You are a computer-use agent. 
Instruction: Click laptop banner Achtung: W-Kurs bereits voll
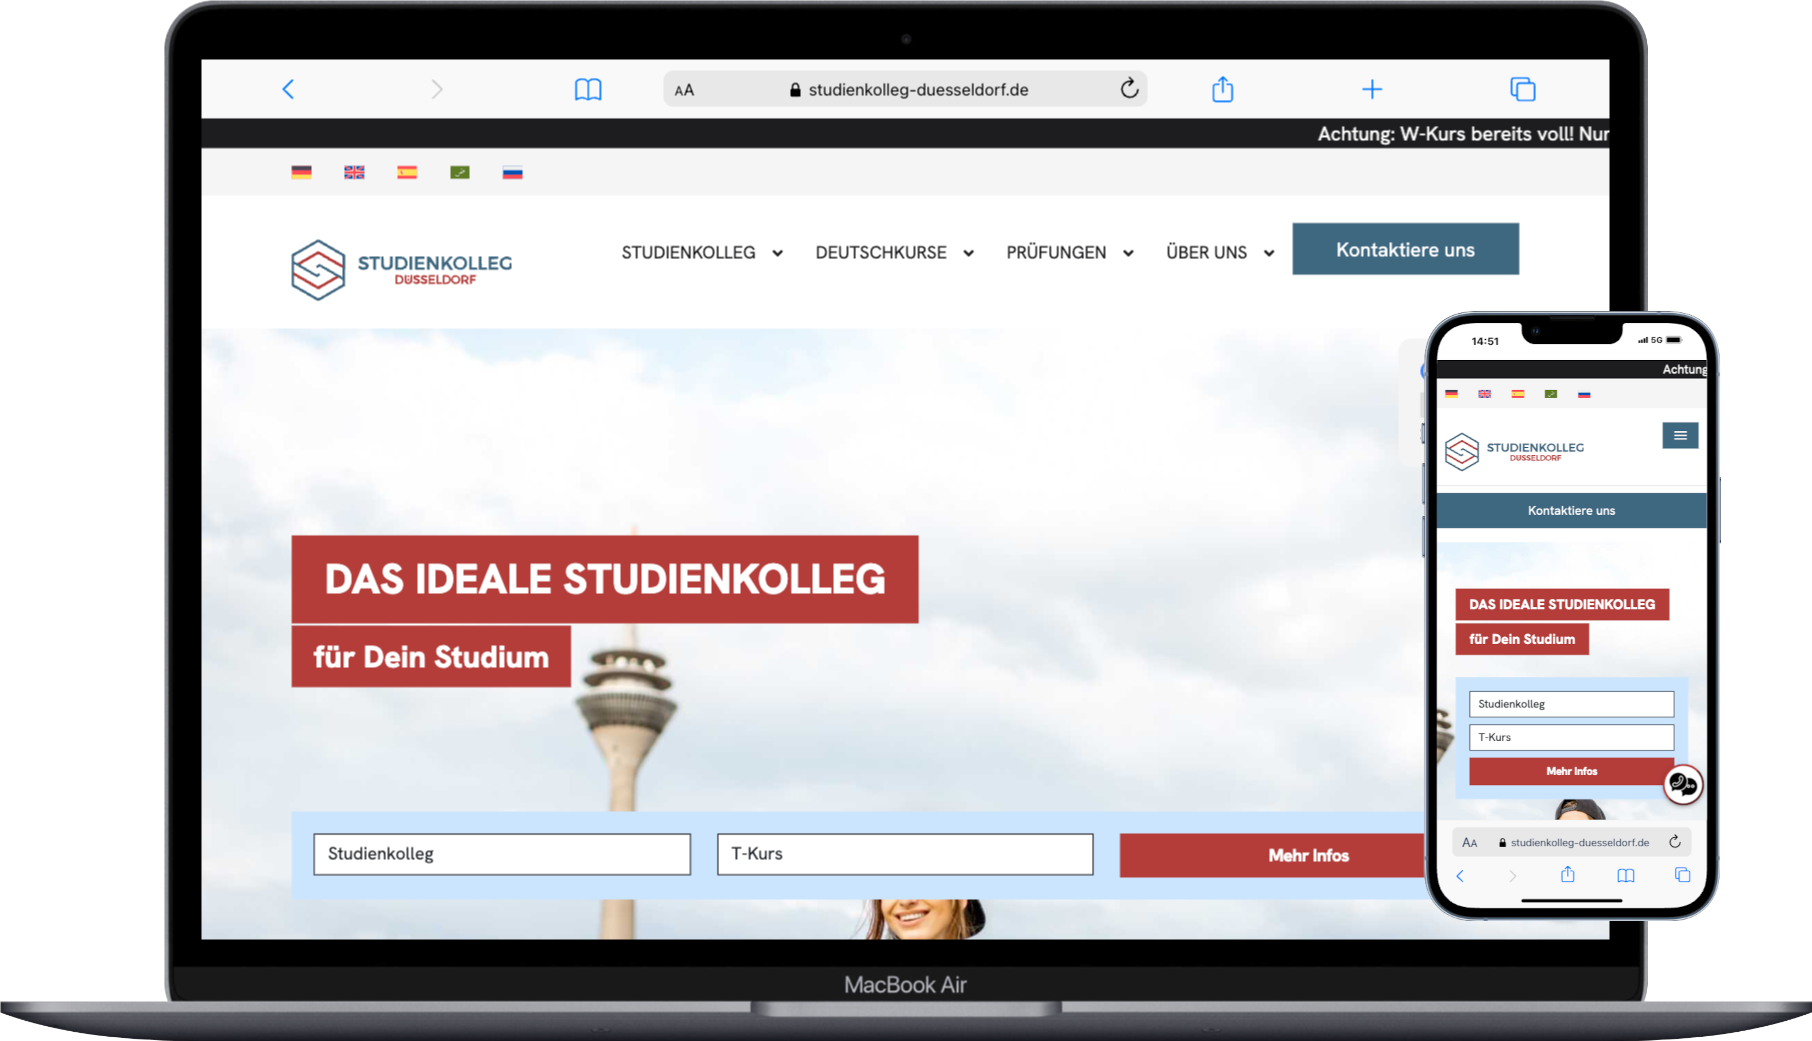1463,134
